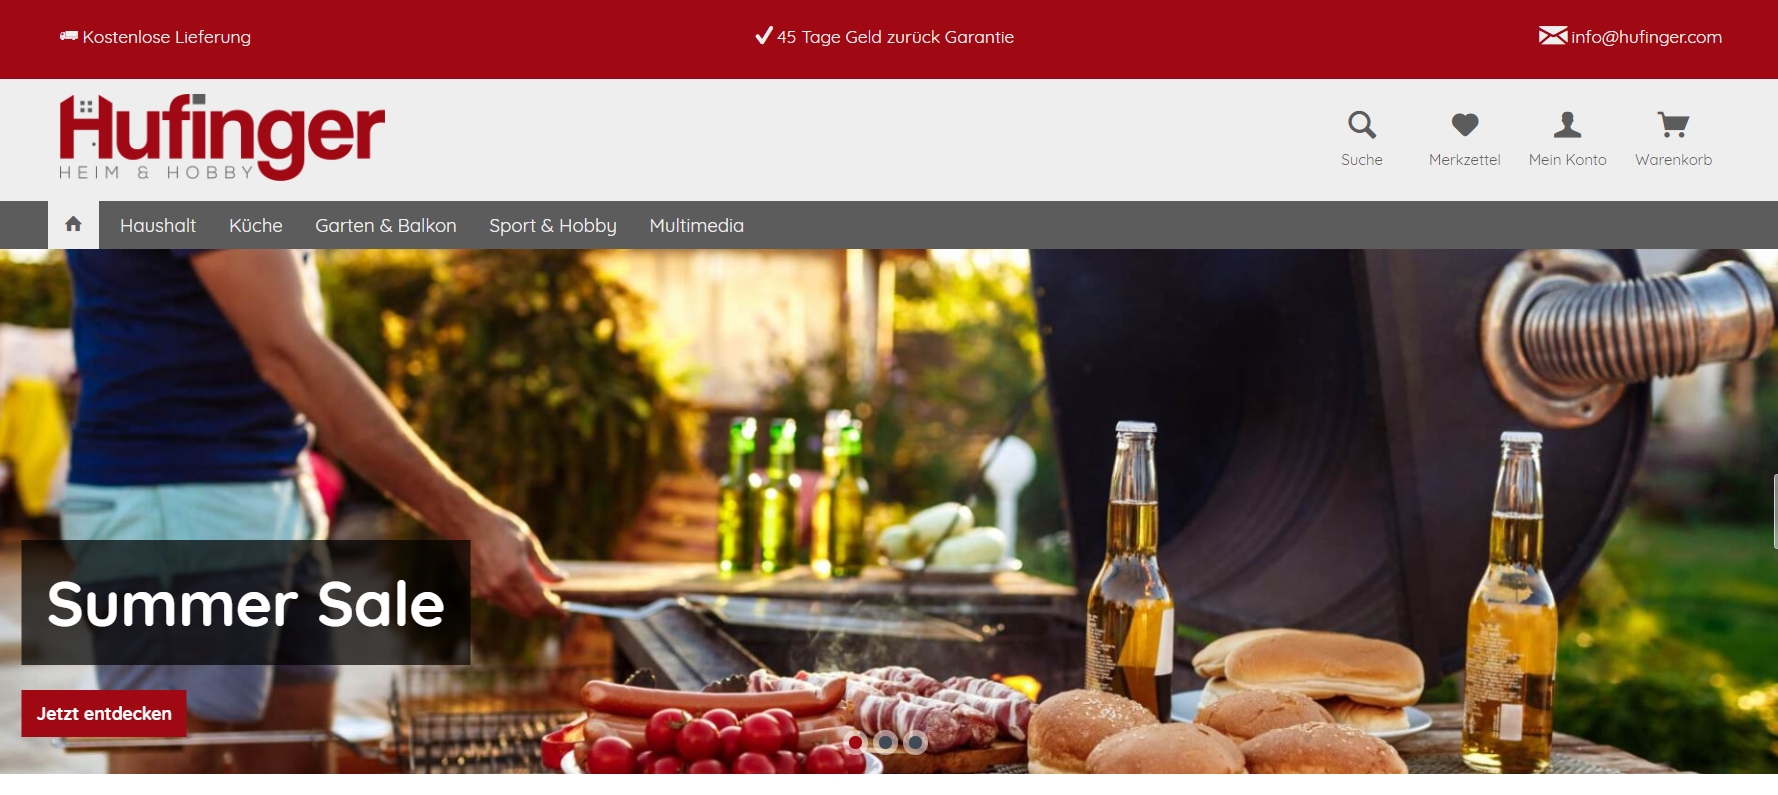Click the page scrollbar handle at right edge
1778x795 pixels.
pyautogui.click(x=1775, y=512)
